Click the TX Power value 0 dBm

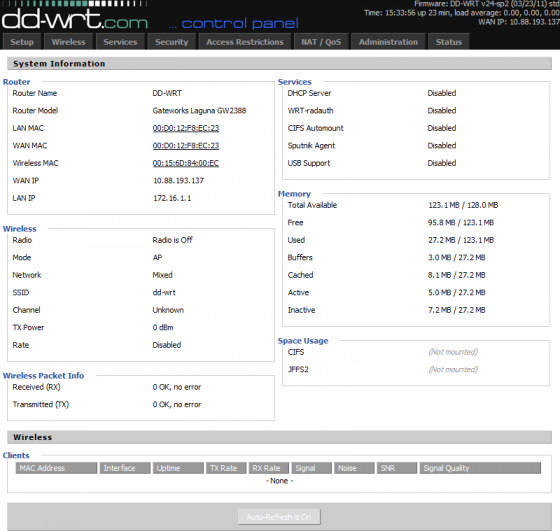pyautogui.click(x=163, y=327)
